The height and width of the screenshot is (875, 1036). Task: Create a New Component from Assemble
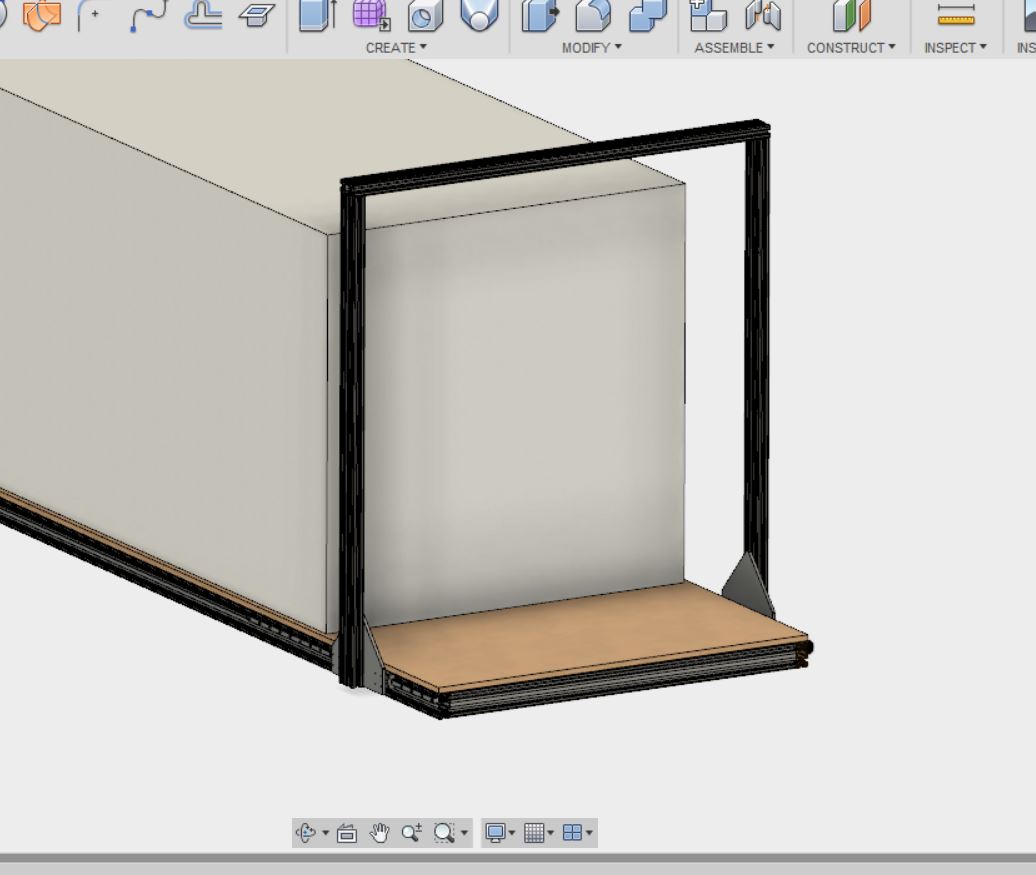click(x=708, y=15)
